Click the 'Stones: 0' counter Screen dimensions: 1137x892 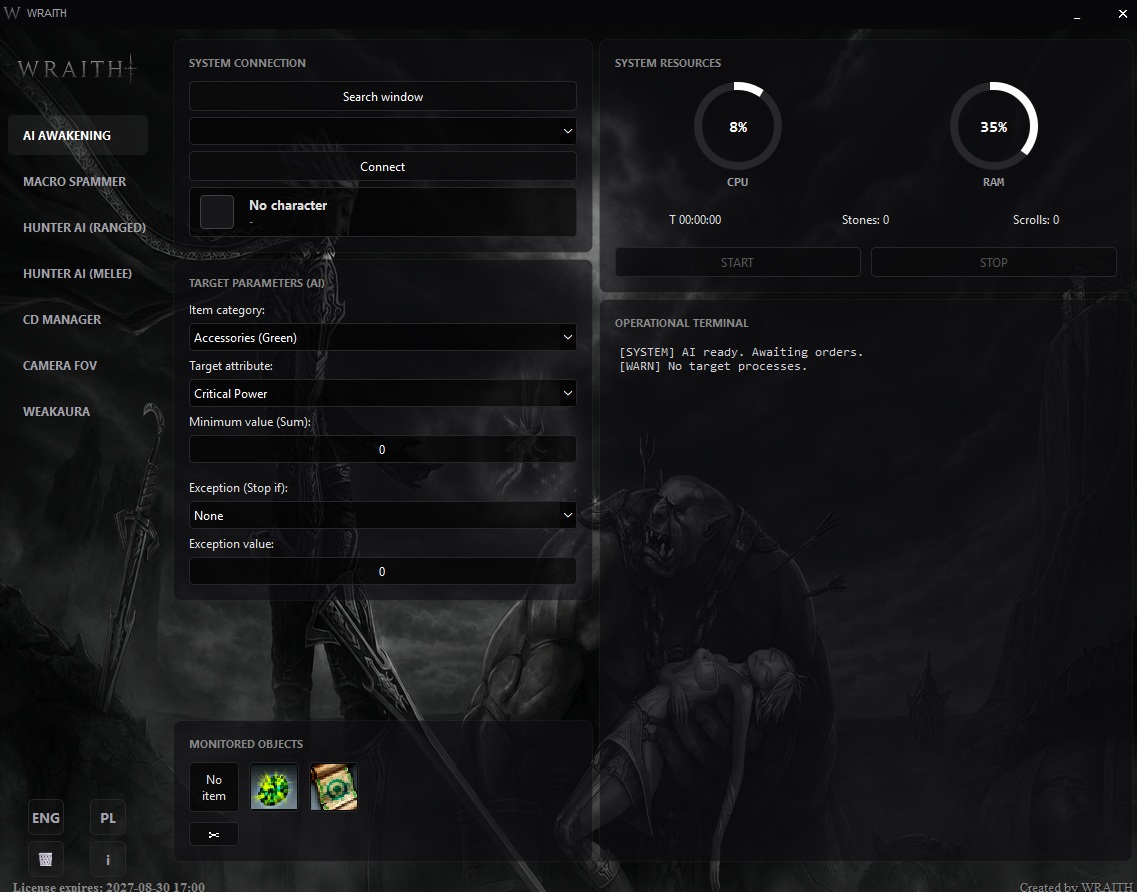pos(865,220)
